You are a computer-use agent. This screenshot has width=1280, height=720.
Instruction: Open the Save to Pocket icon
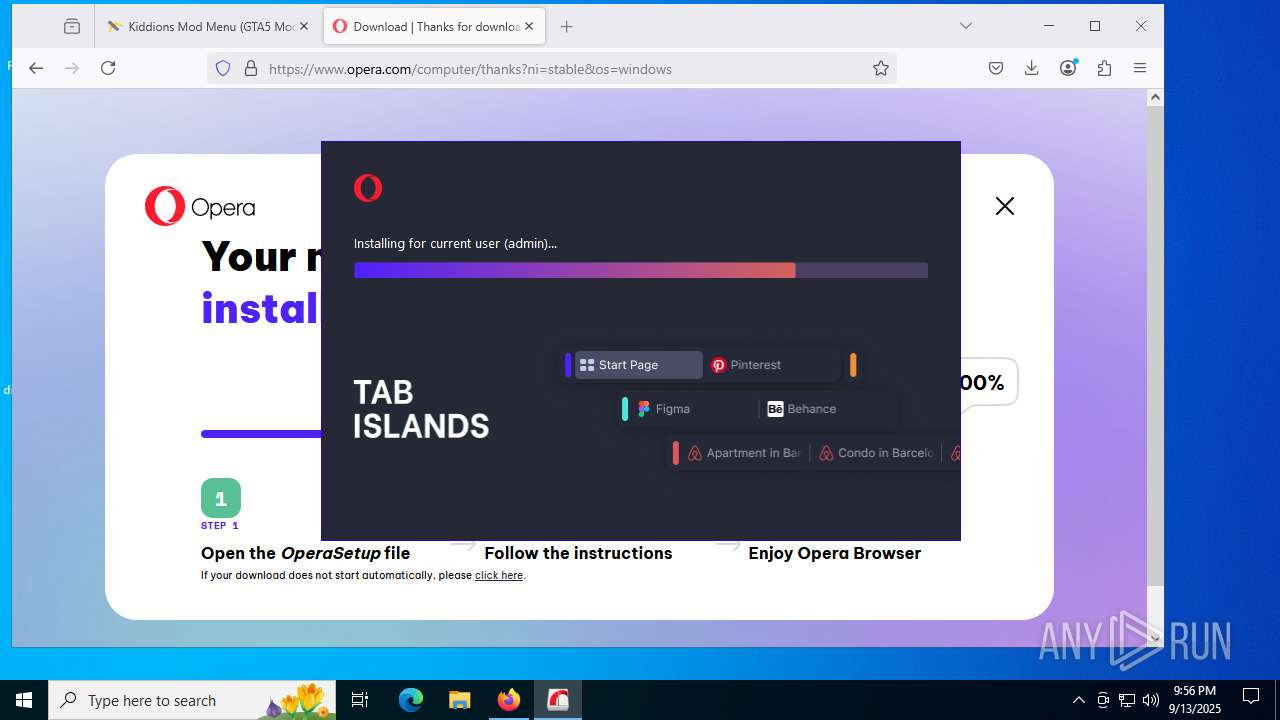click(x=996, y=68)
